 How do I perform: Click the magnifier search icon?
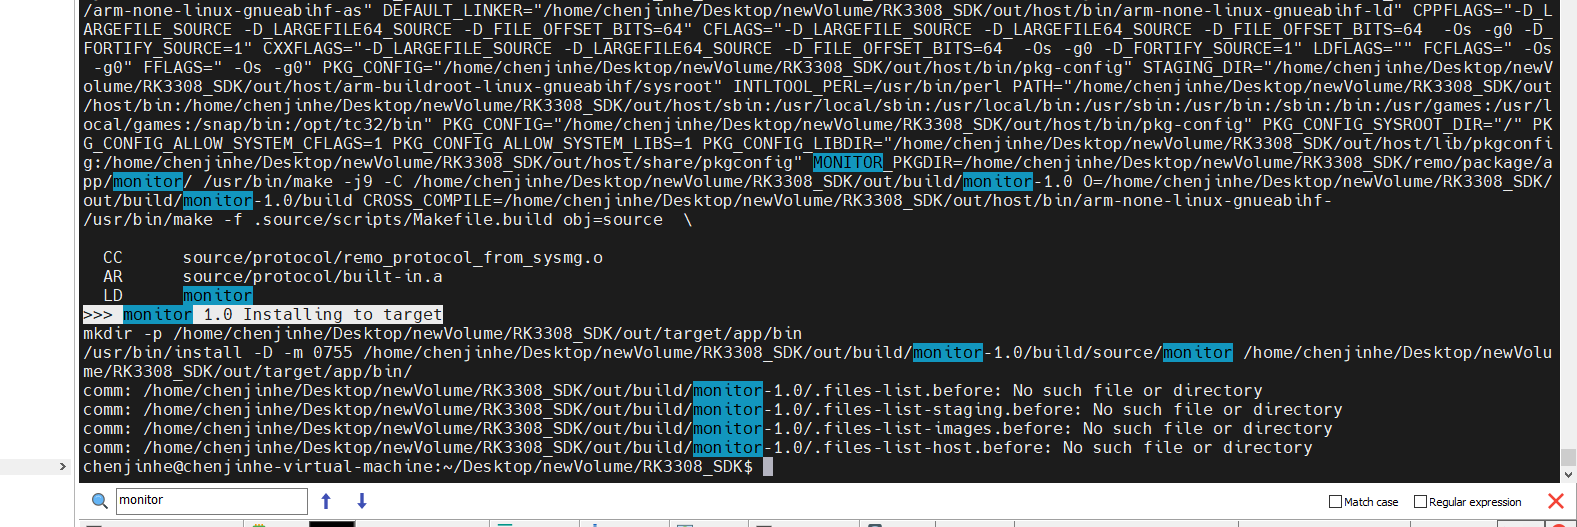(x=99, y=501)
